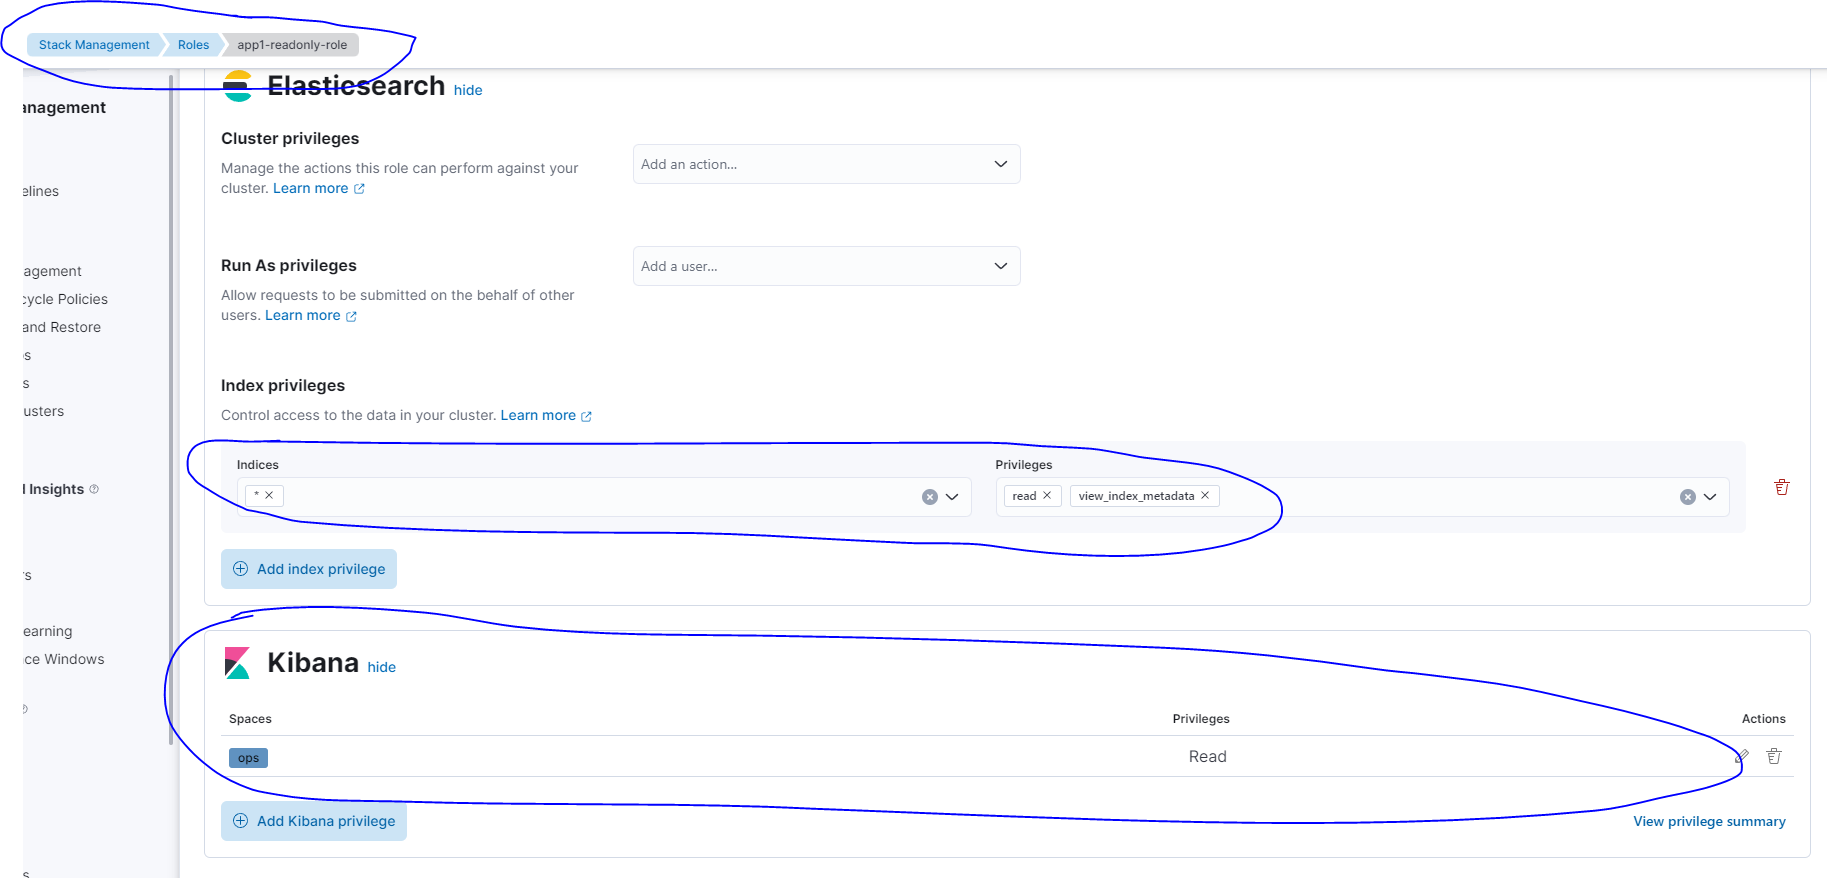
Task: Clear all selected indices
Action: pyautogui.click(x=929, y=497)
